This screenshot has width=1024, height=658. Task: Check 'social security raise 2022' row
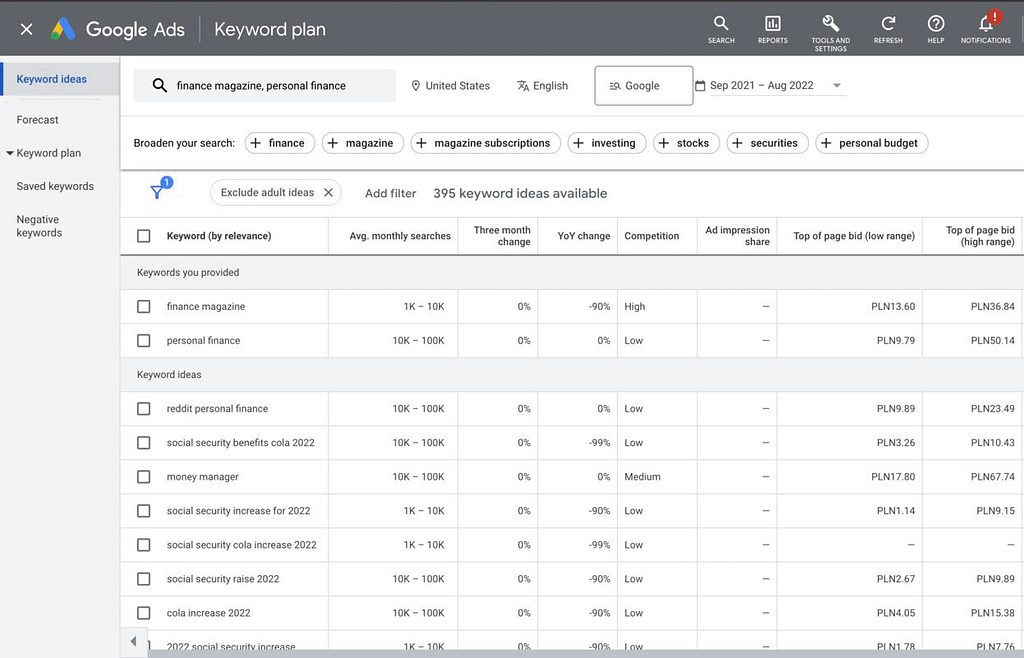(144, 578)
